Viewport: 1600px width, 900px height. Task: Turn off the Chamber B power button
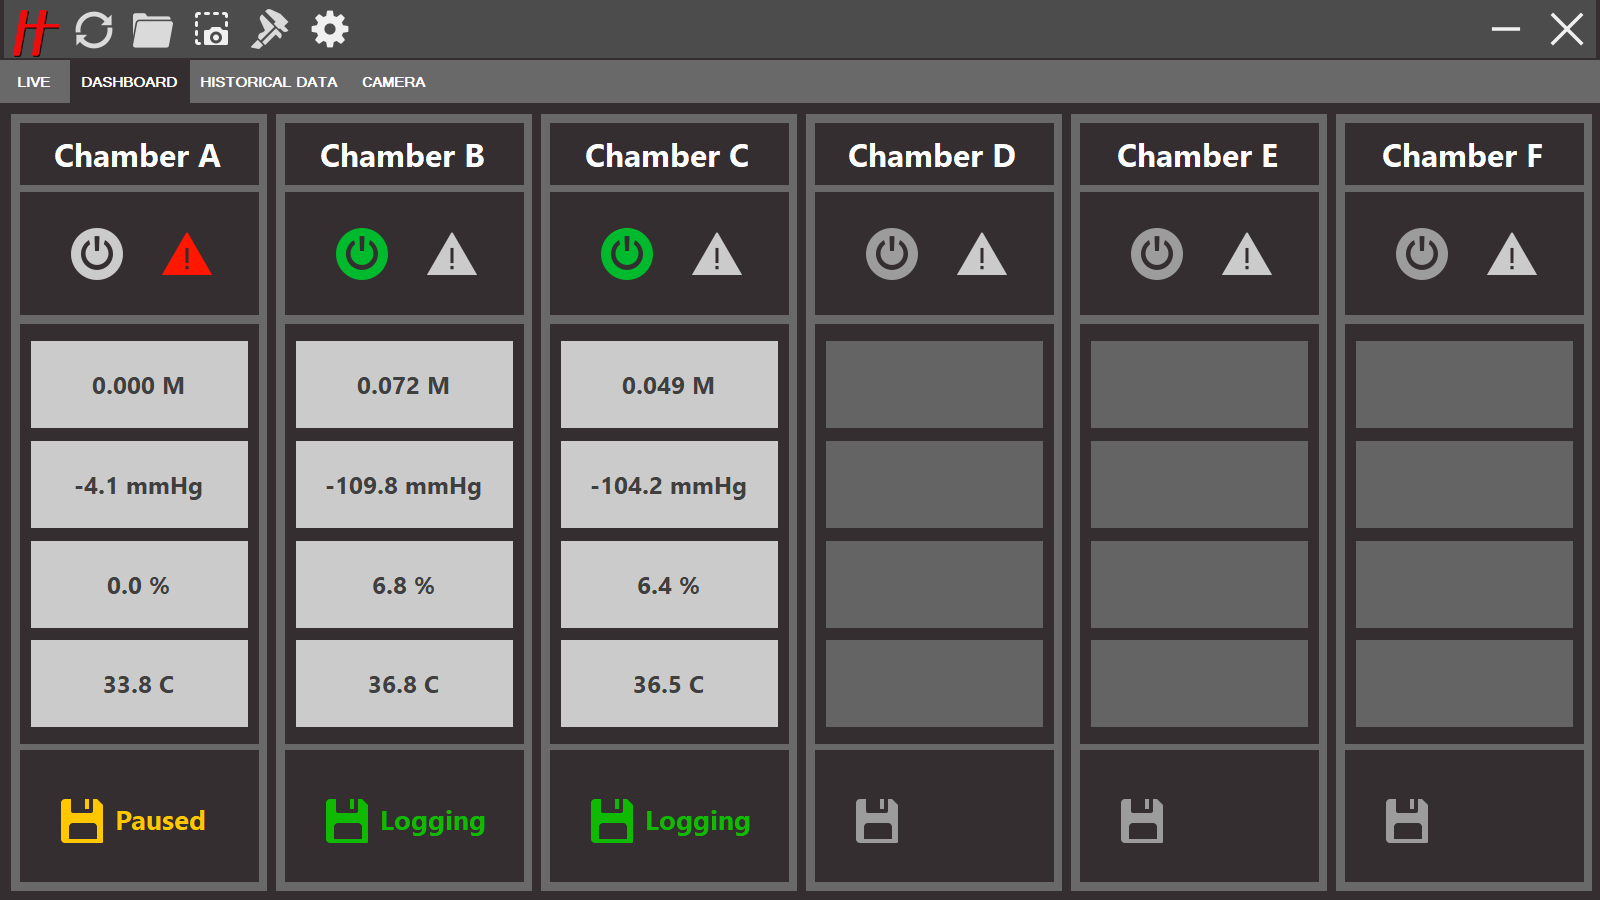362,254
